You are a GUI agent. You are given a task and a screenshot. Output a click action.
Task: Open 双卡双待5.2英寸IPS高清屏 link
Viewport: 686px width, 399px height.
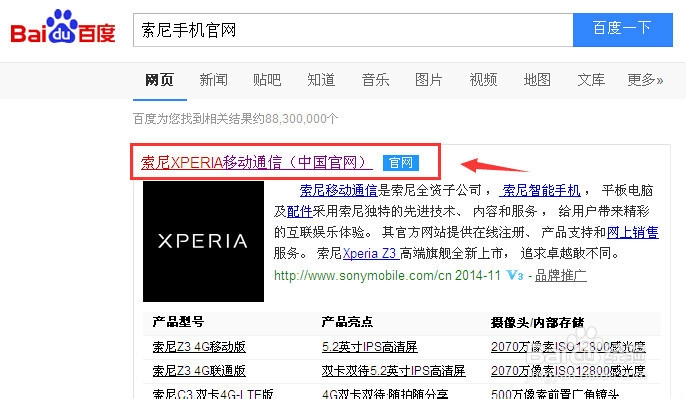(393, 371)
